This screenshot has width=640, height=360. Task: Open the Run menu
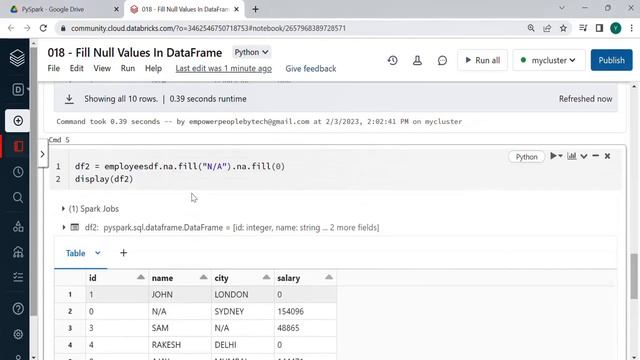[128, 69]
